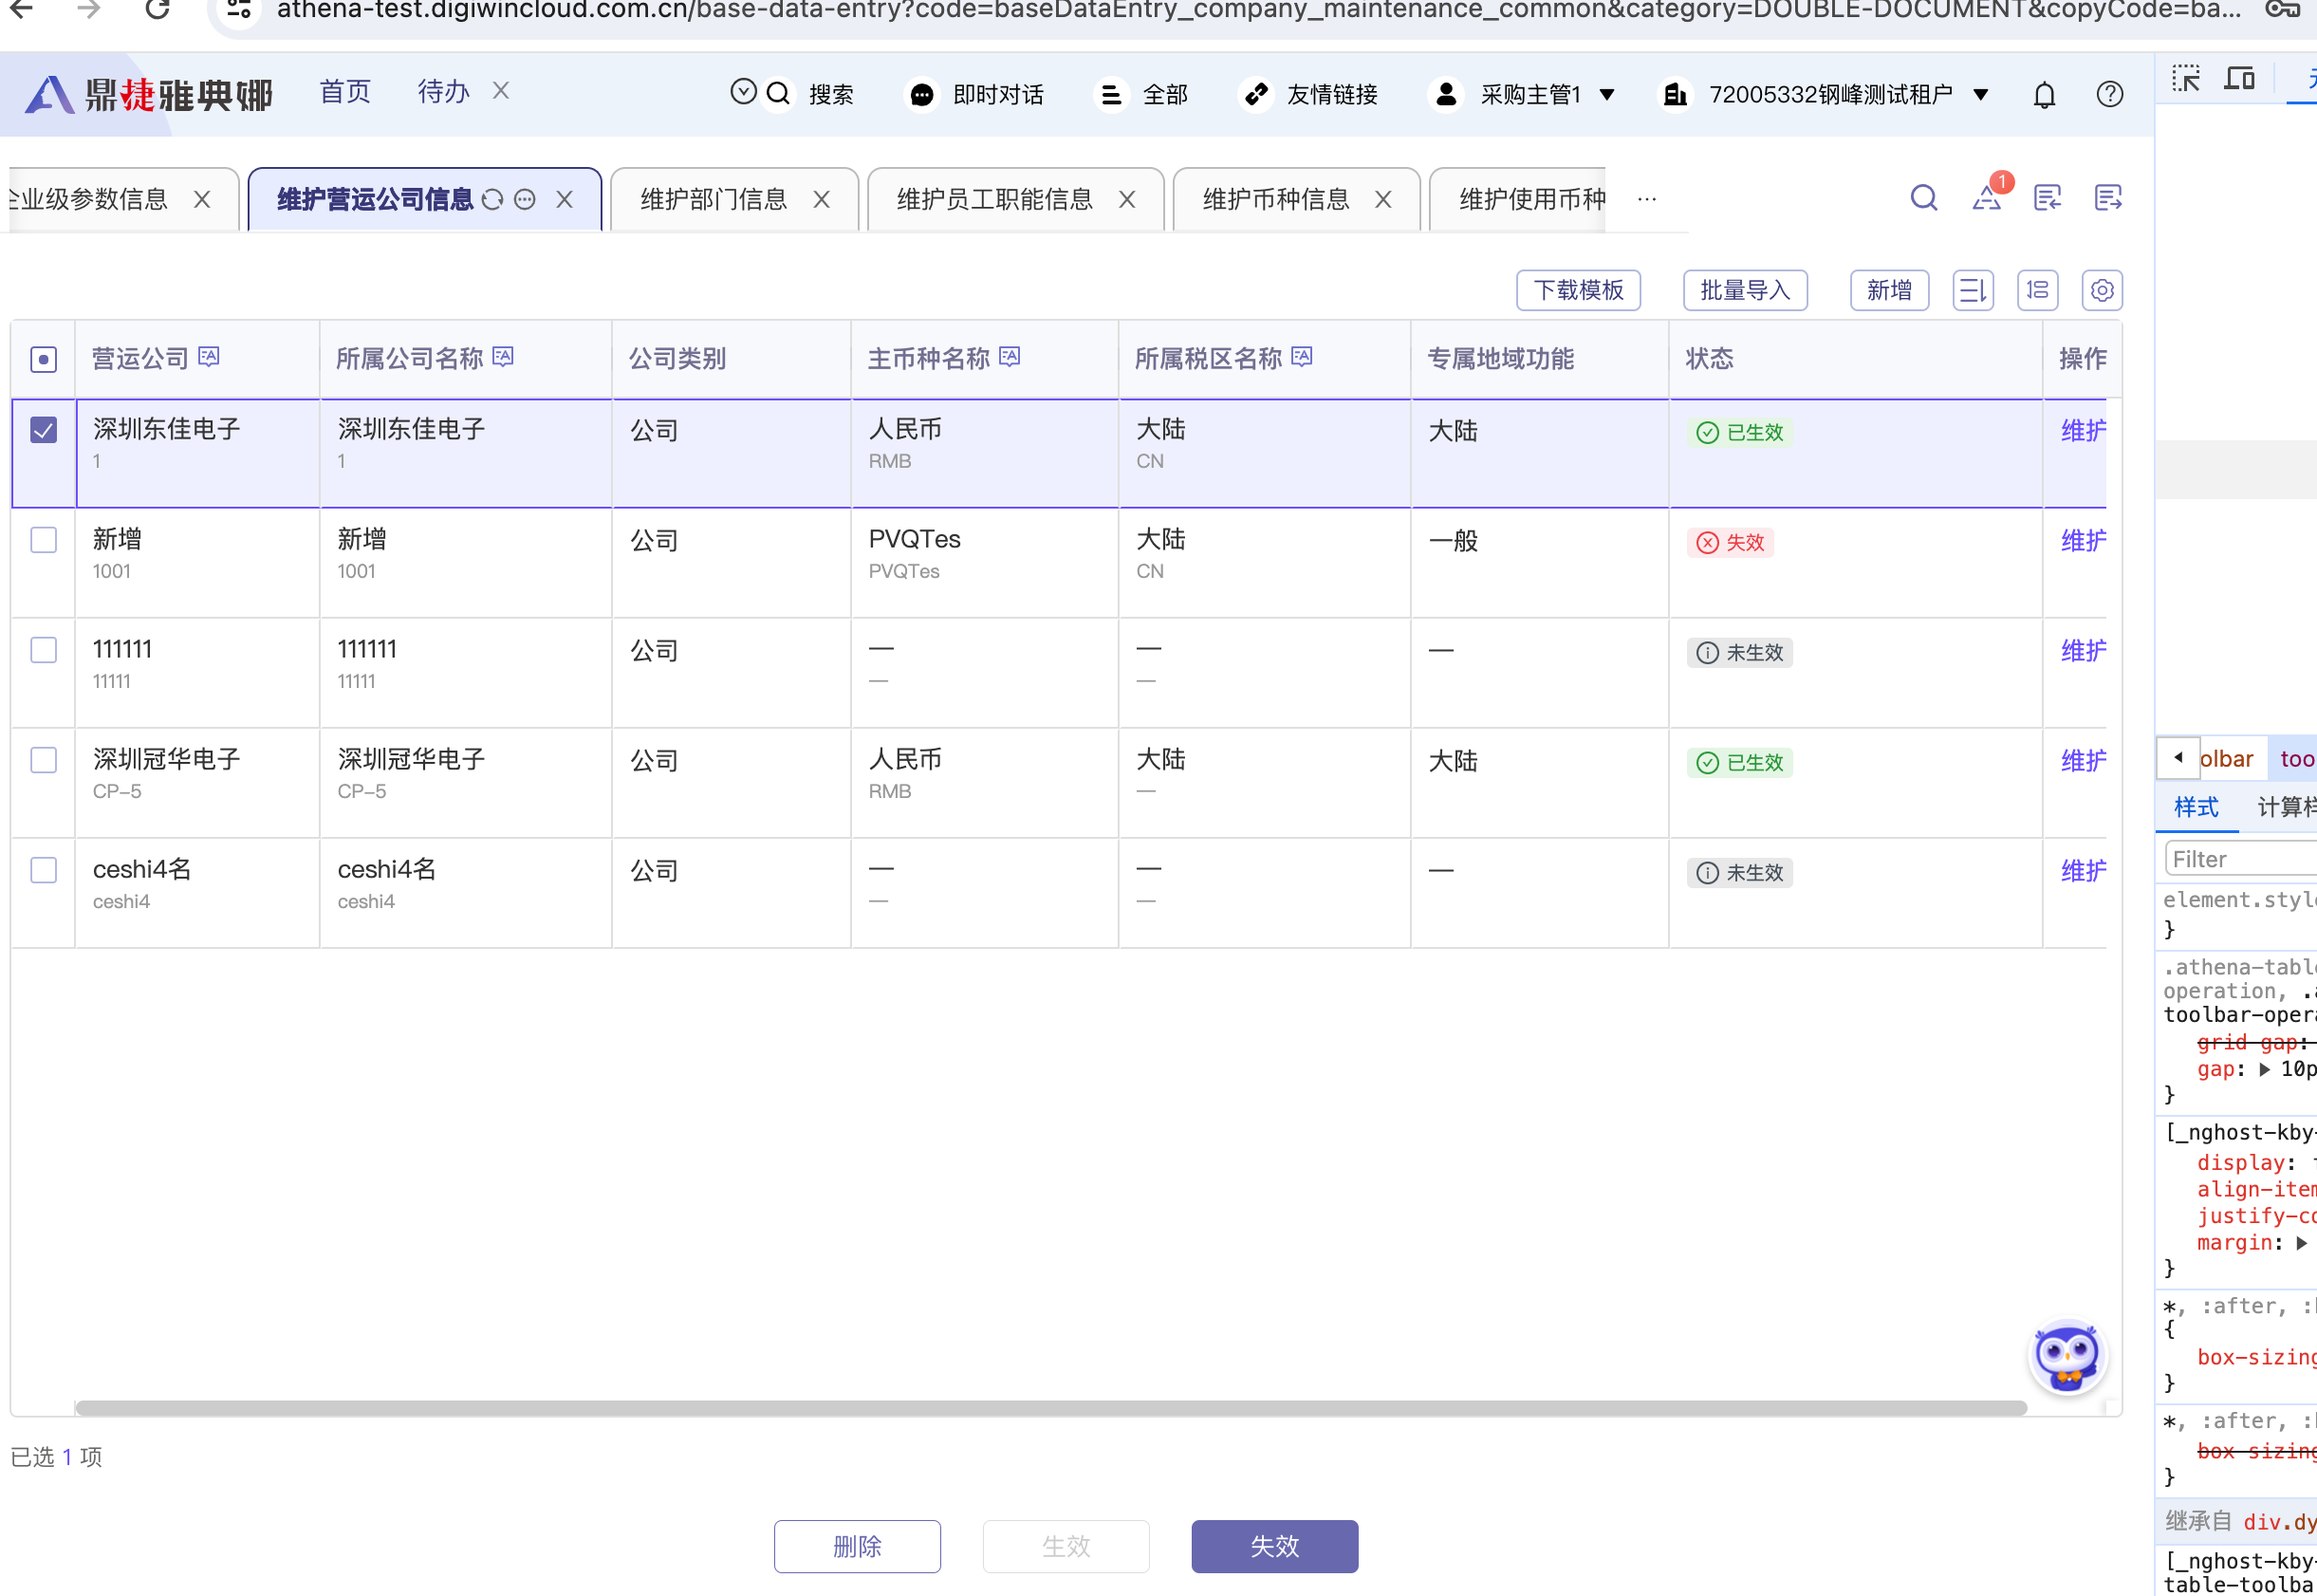This screenshot has width=2317, height=1596.
Task: Expand the gap property triangle in DevTools
Action: click(x=2265, y=1069)
